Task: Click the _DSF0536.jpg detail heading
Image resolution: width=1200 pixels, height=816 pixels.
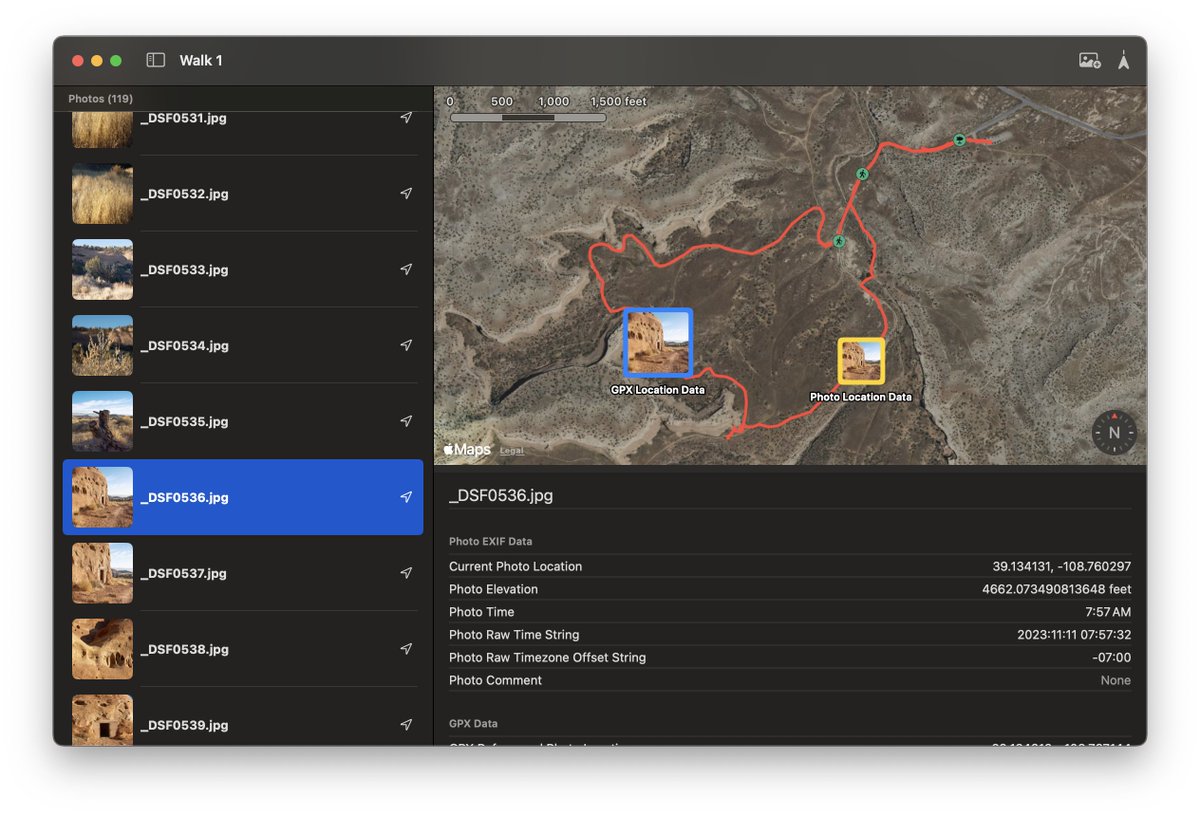Action: (501, 495)
